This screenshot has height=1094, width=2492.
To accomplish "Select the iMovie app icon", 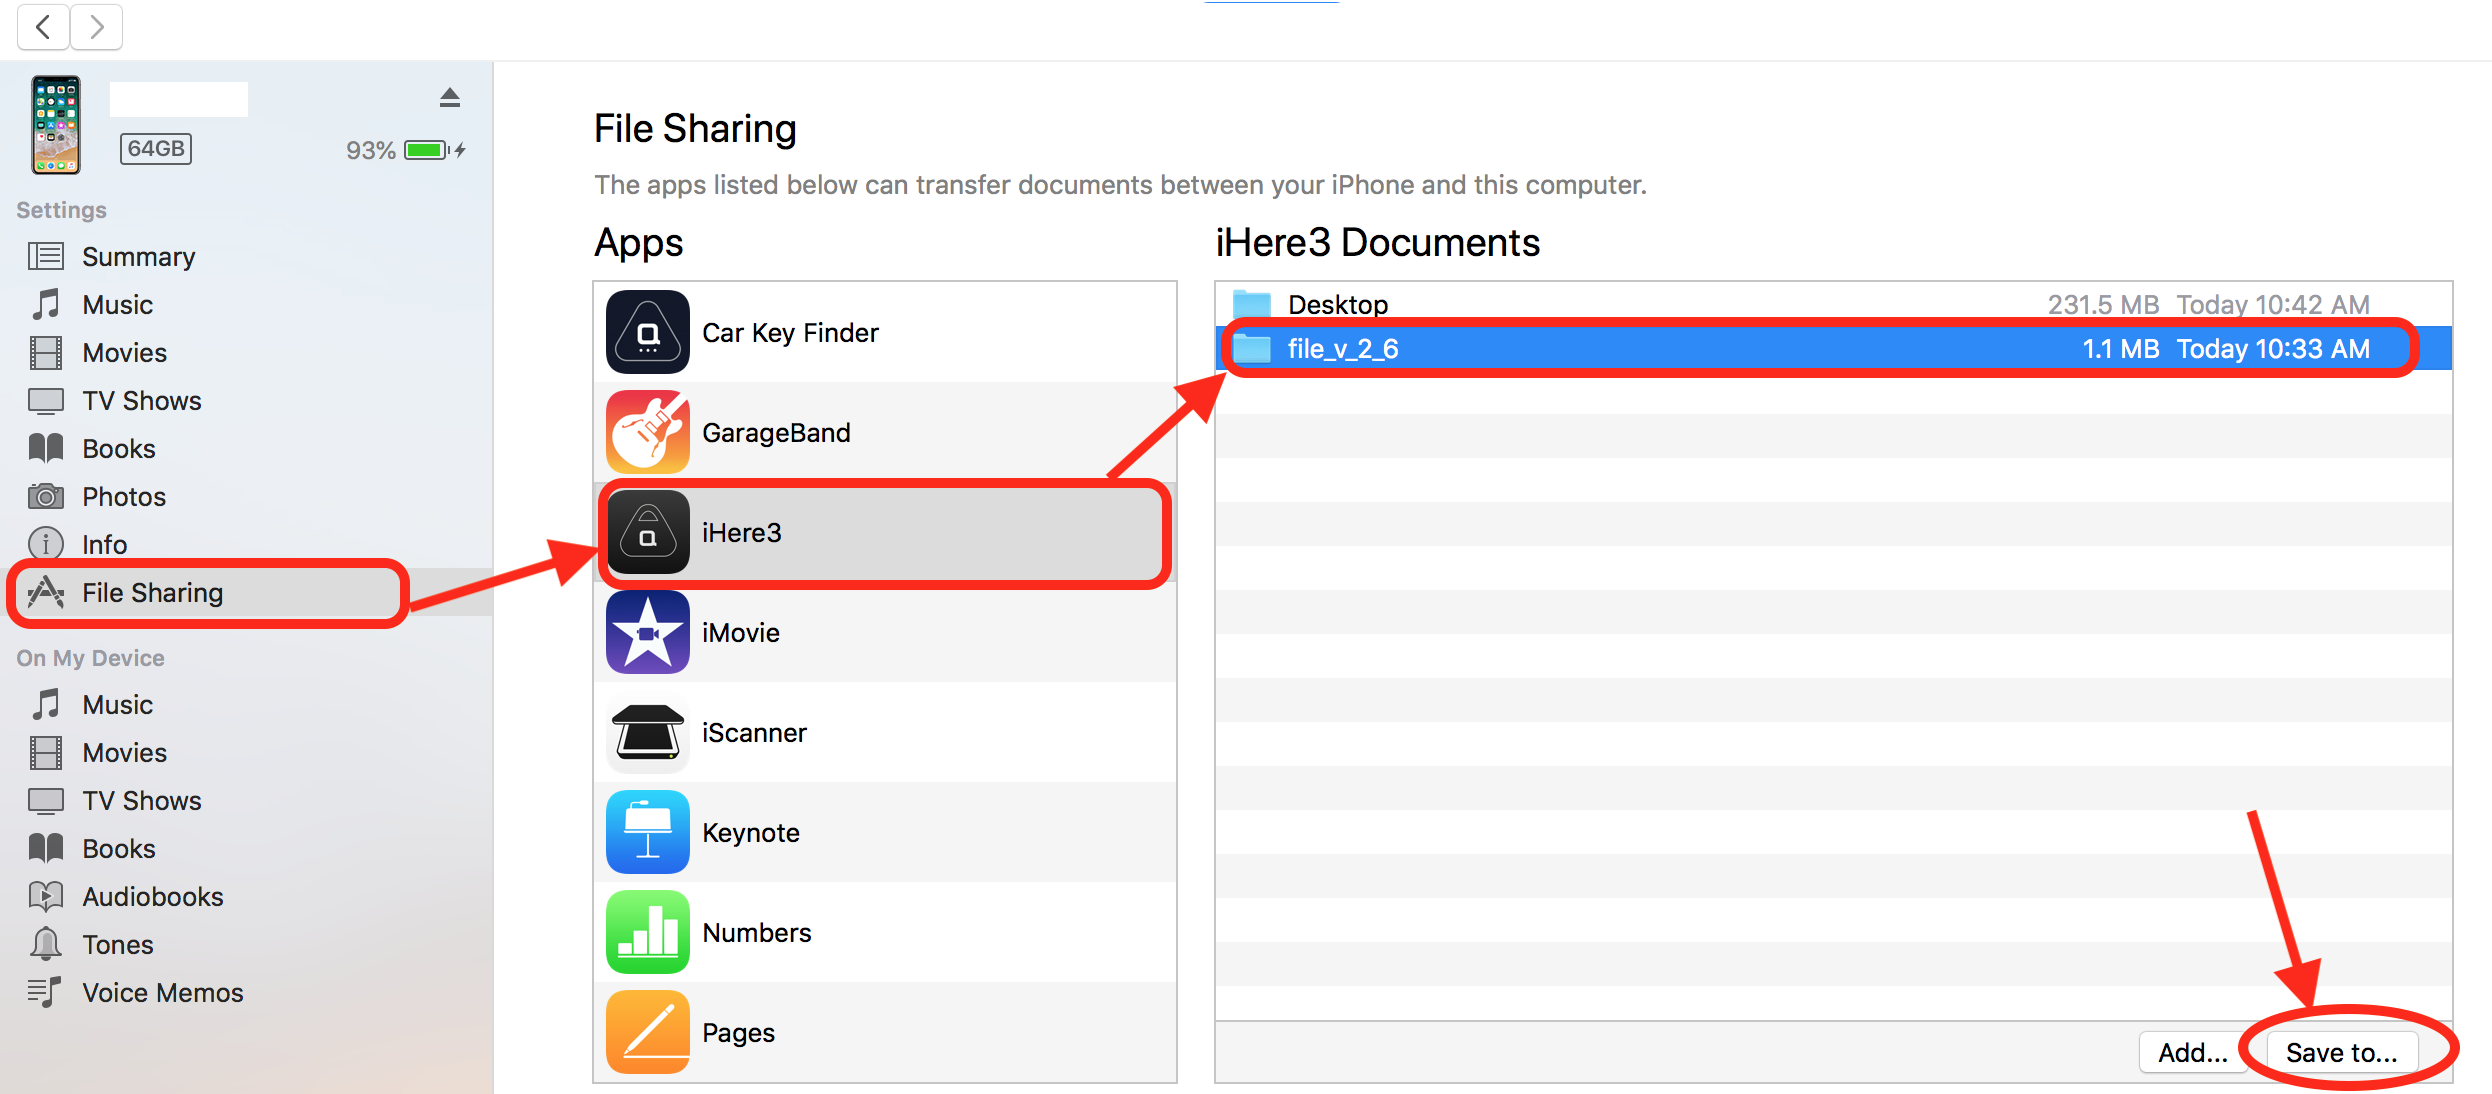I will click(x=647, y=632).
